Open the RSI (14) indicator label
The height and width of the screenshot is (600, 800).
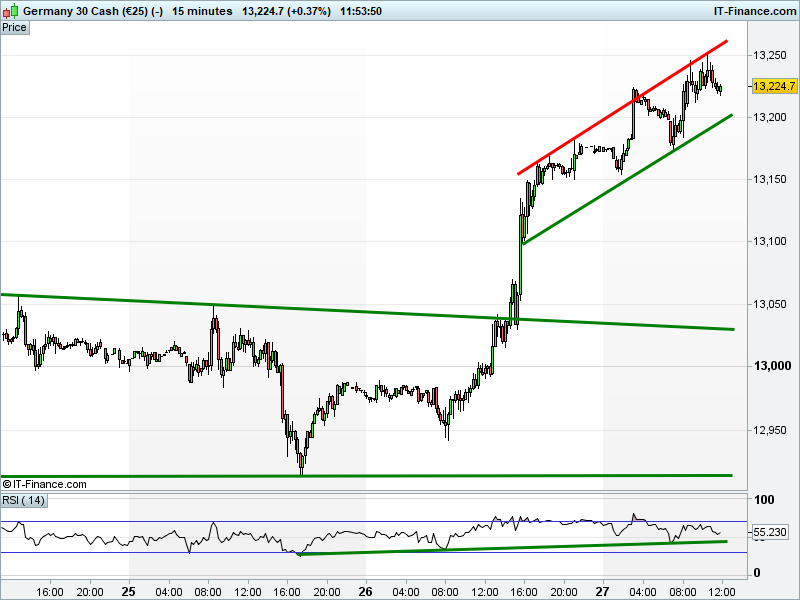[x=23, y=500]
